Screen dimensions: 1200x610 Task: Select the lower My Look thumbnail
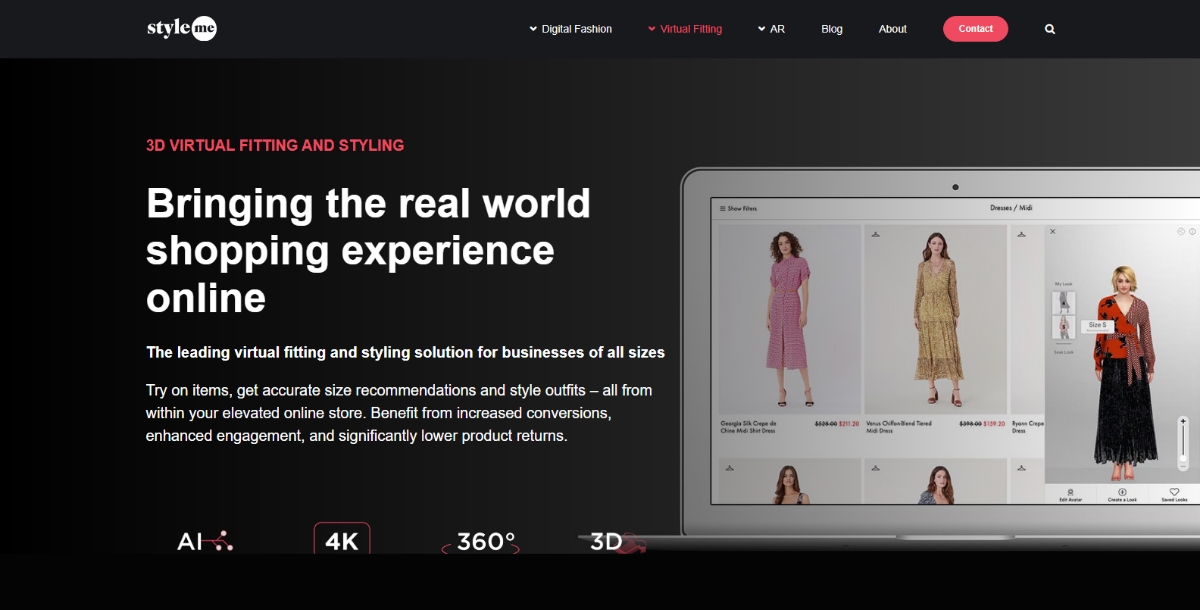pyautogui.click(x=1064, y=329)
